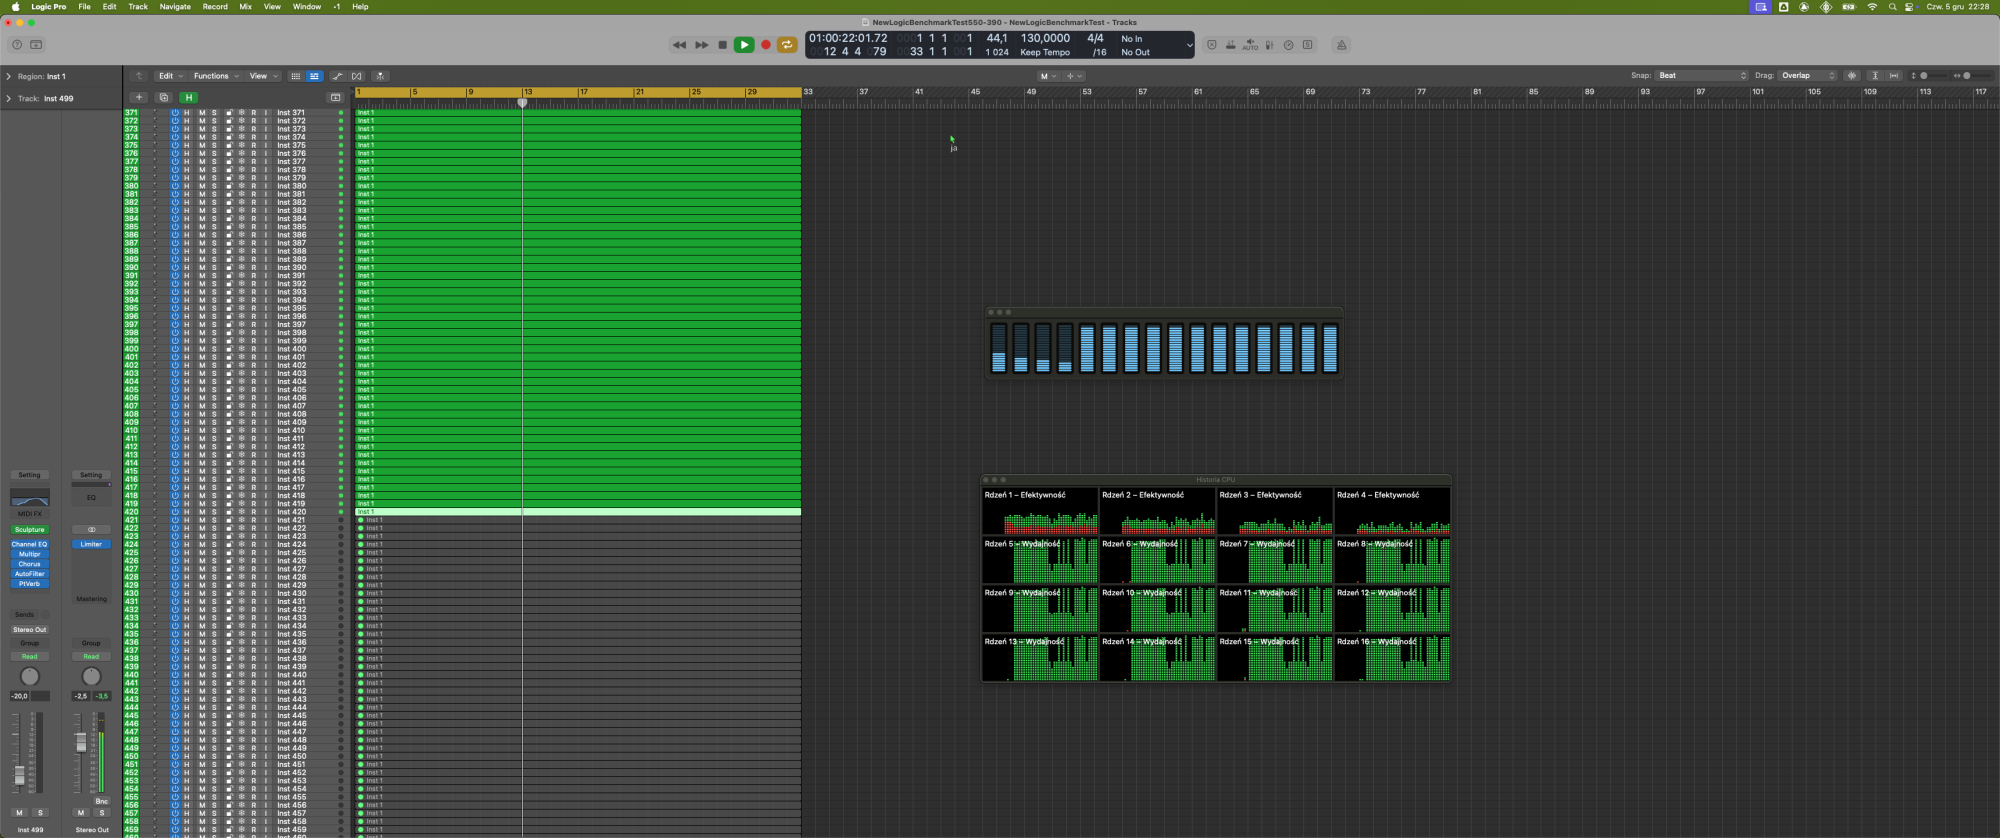Click the Horizontal Auto Zoom icon

[1894, 76]
